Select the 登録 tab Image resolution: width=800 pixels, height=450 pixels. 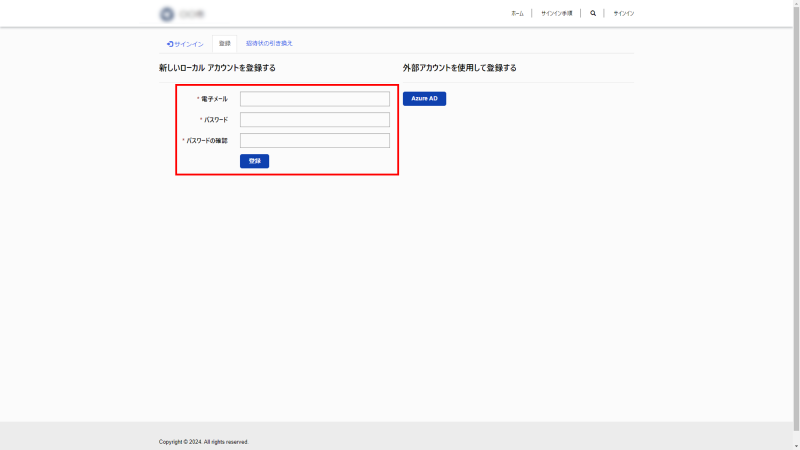(x=224, y=44)
